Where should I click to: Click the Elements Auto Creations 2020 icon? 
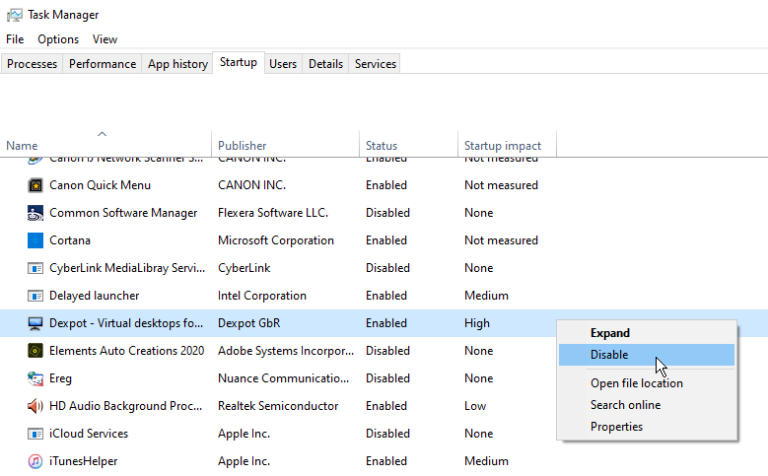(x=35, y=351)
